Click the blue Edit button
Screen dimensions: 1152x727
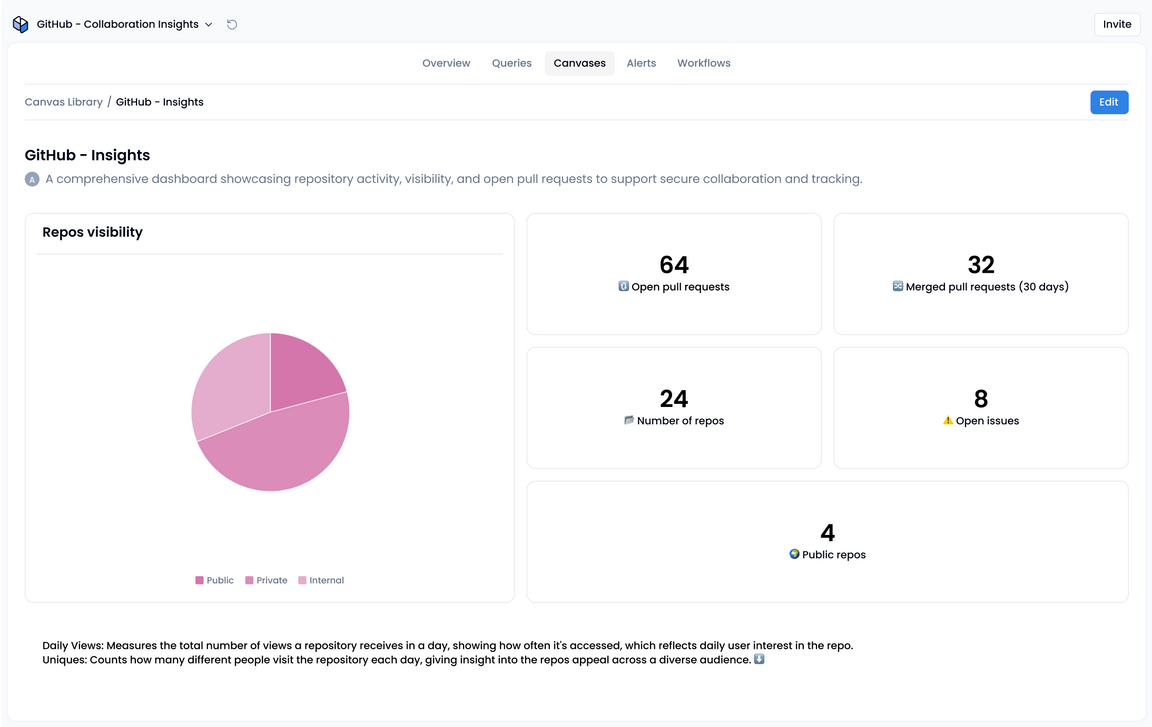tap(1109, 102)
